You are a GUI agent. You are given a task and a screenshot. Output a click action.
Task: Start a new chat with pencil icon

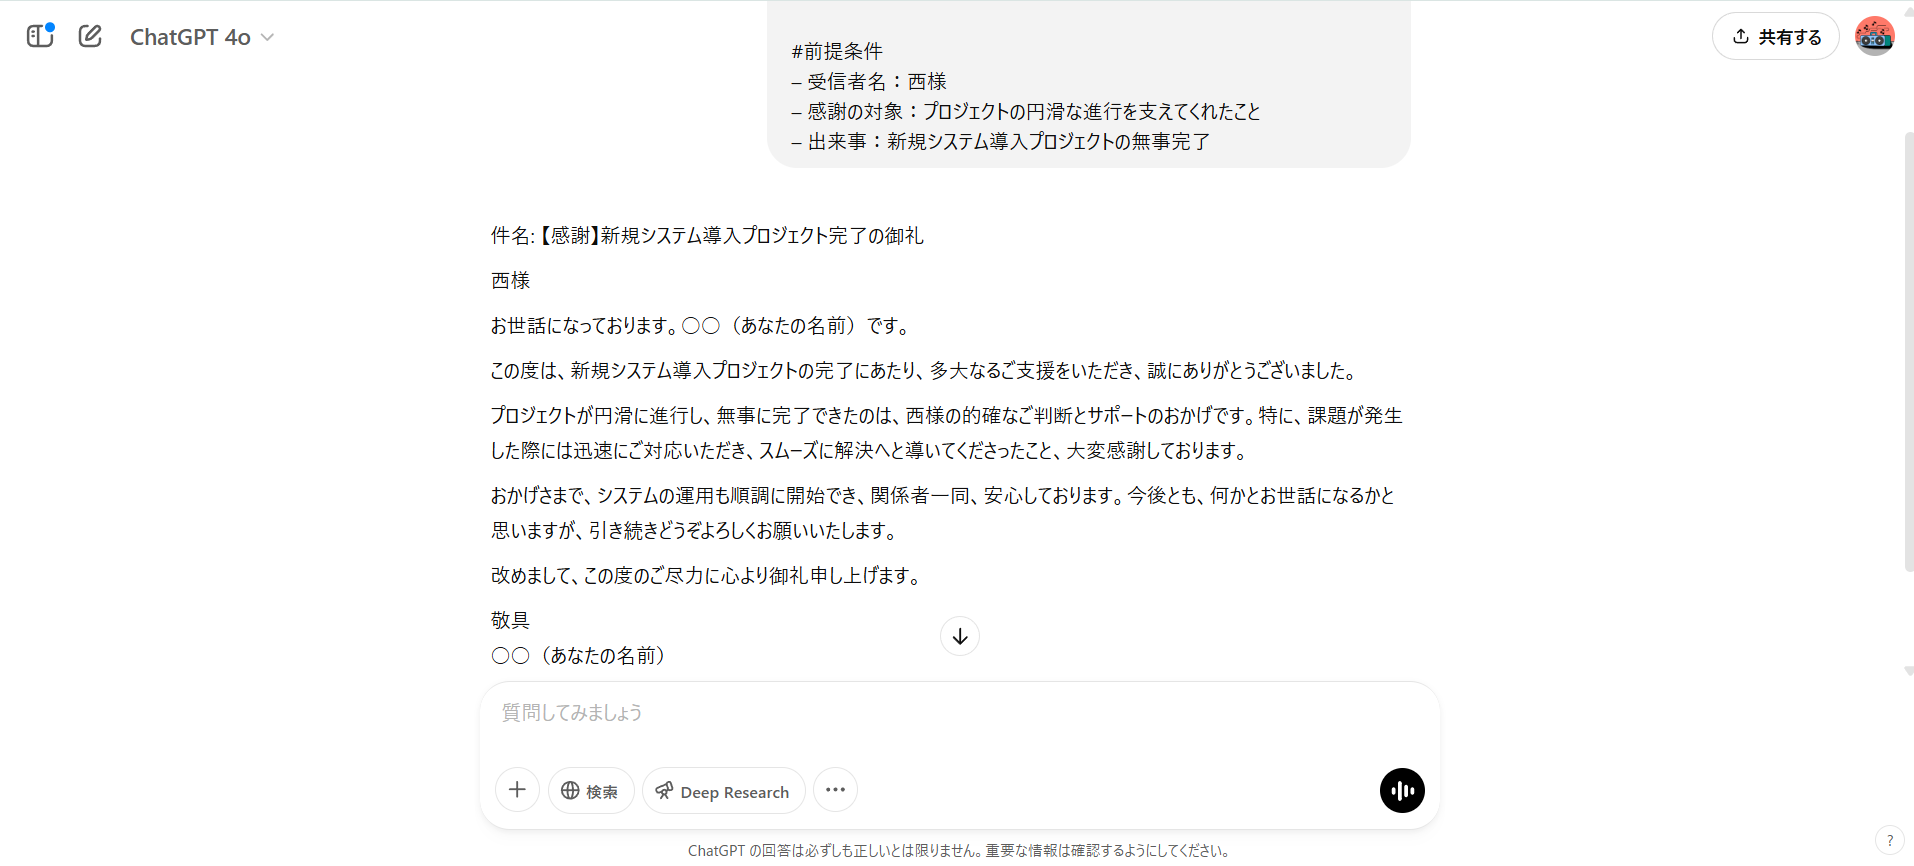point(90,36)
